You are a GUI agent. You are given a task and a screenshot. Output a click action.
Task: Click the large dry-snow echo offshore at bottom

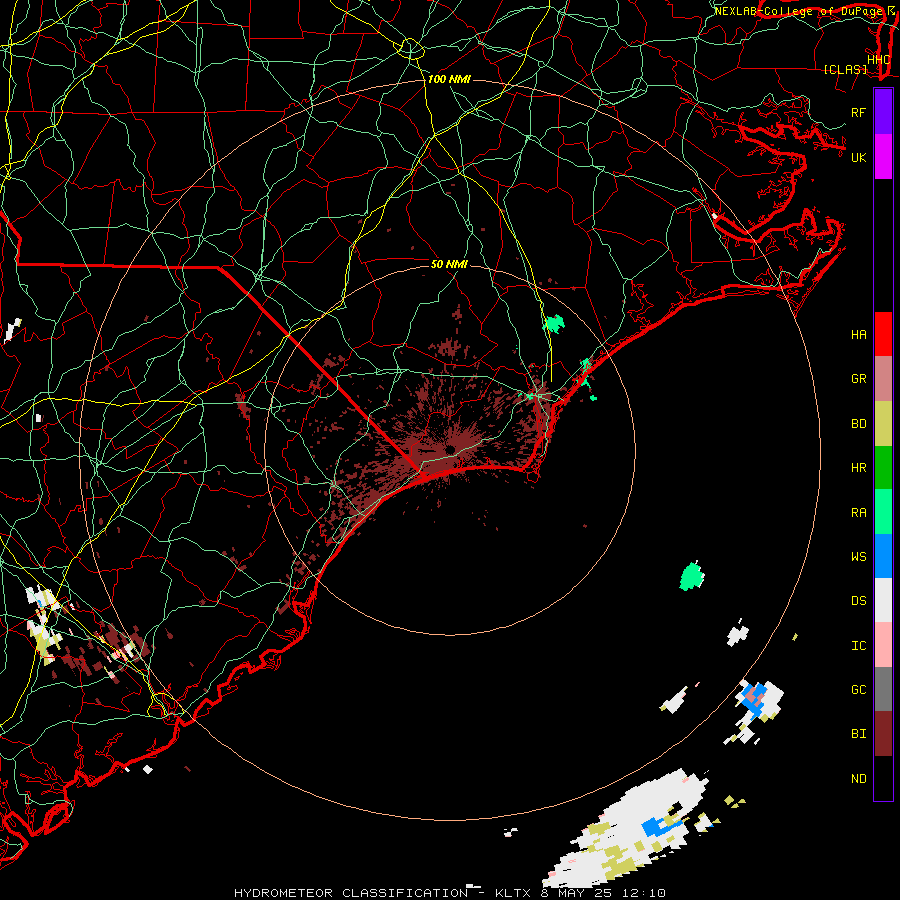coord(626,827)
